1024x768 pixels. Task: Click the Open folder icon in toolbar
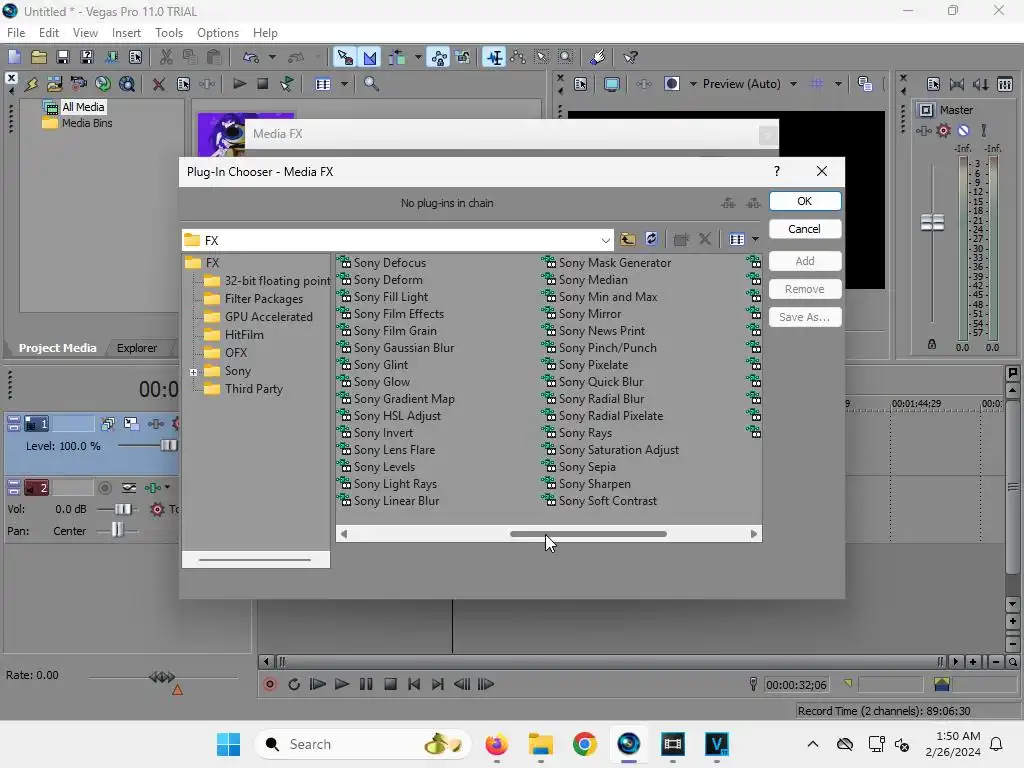coord(39,57)
